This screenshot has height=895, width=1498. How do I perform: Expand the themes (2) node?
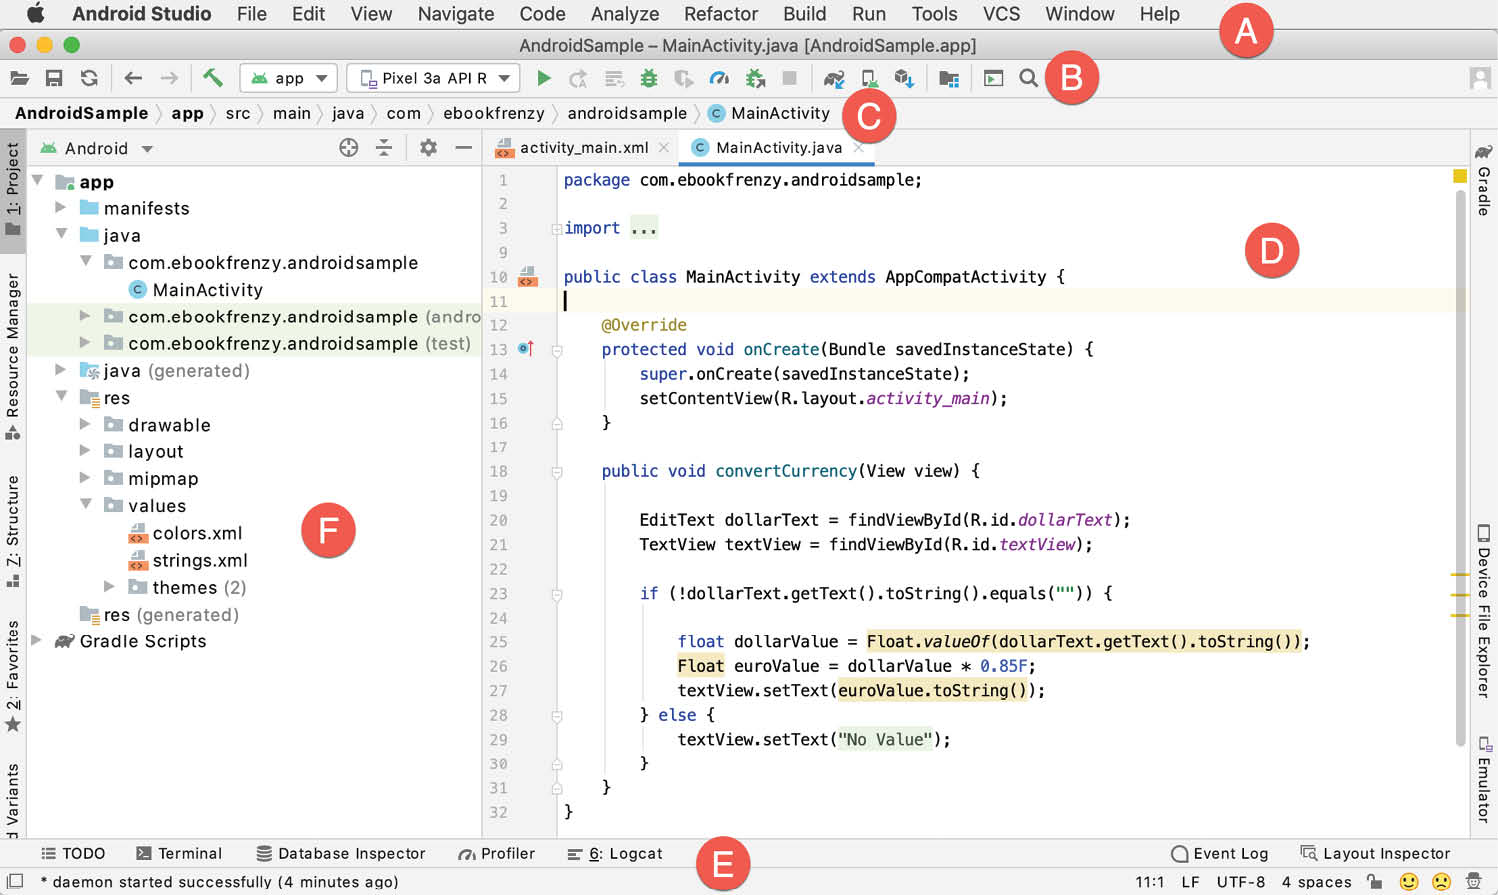[109, 586]
